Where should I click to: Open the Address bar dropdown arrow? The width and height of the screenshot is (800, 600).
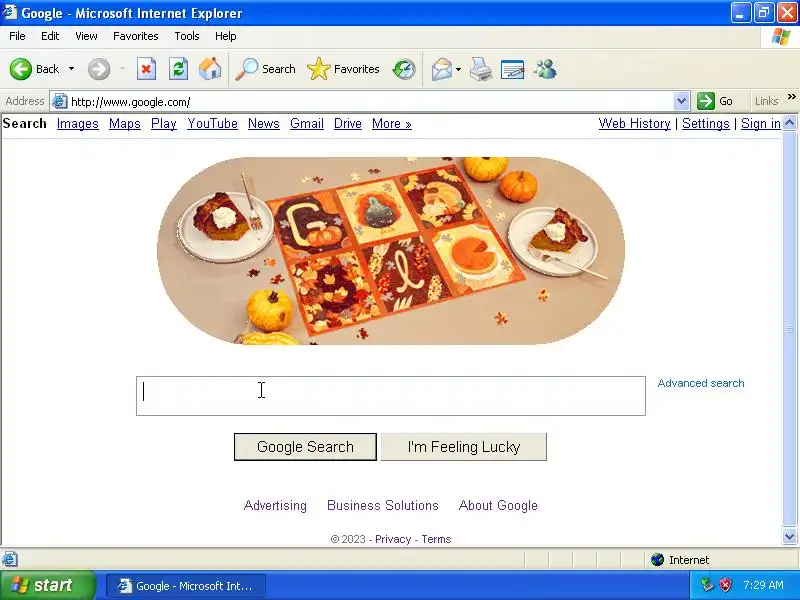(681, 101)
